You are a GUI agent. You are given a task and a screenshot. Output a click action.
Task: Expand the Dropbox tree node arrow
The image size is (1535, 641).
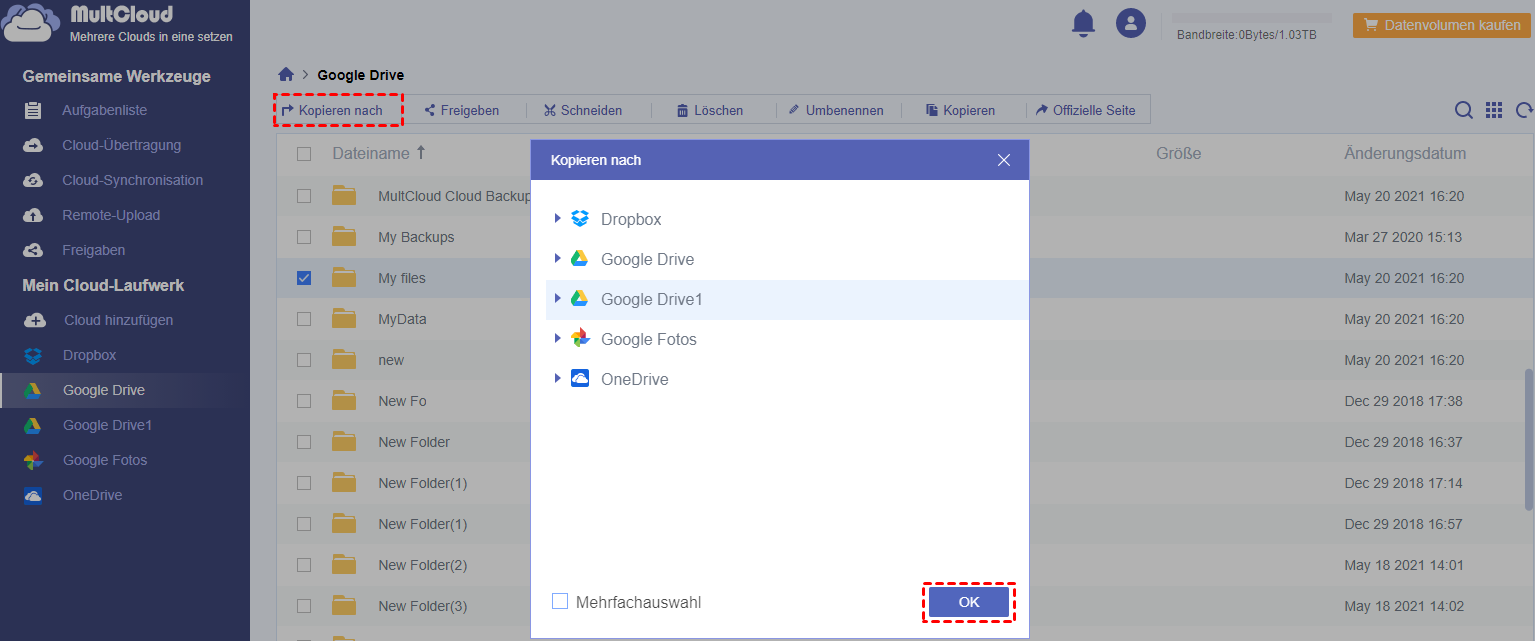[x=558, y=218]
